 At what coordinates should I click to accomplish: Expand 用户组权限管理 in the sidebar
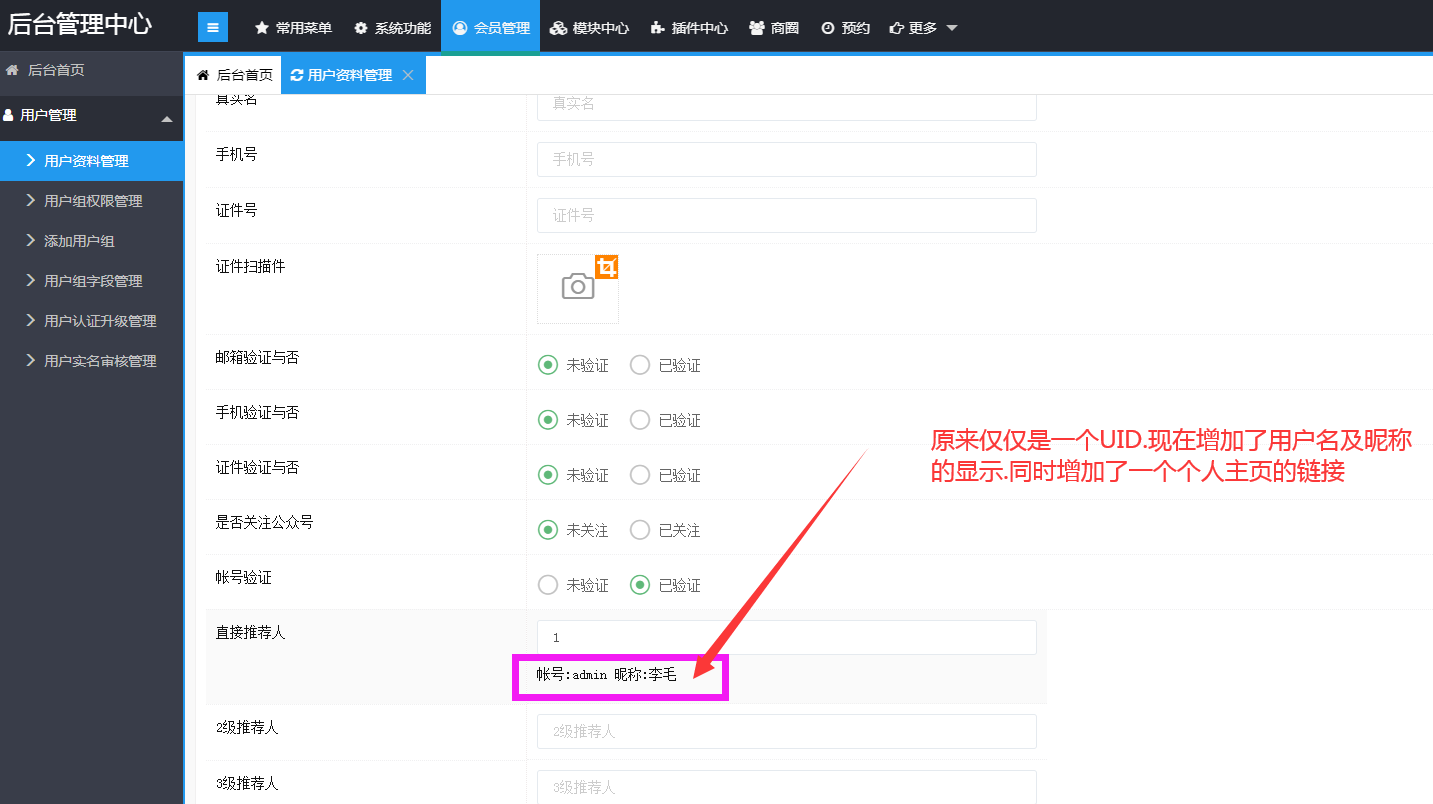(92, 201)
